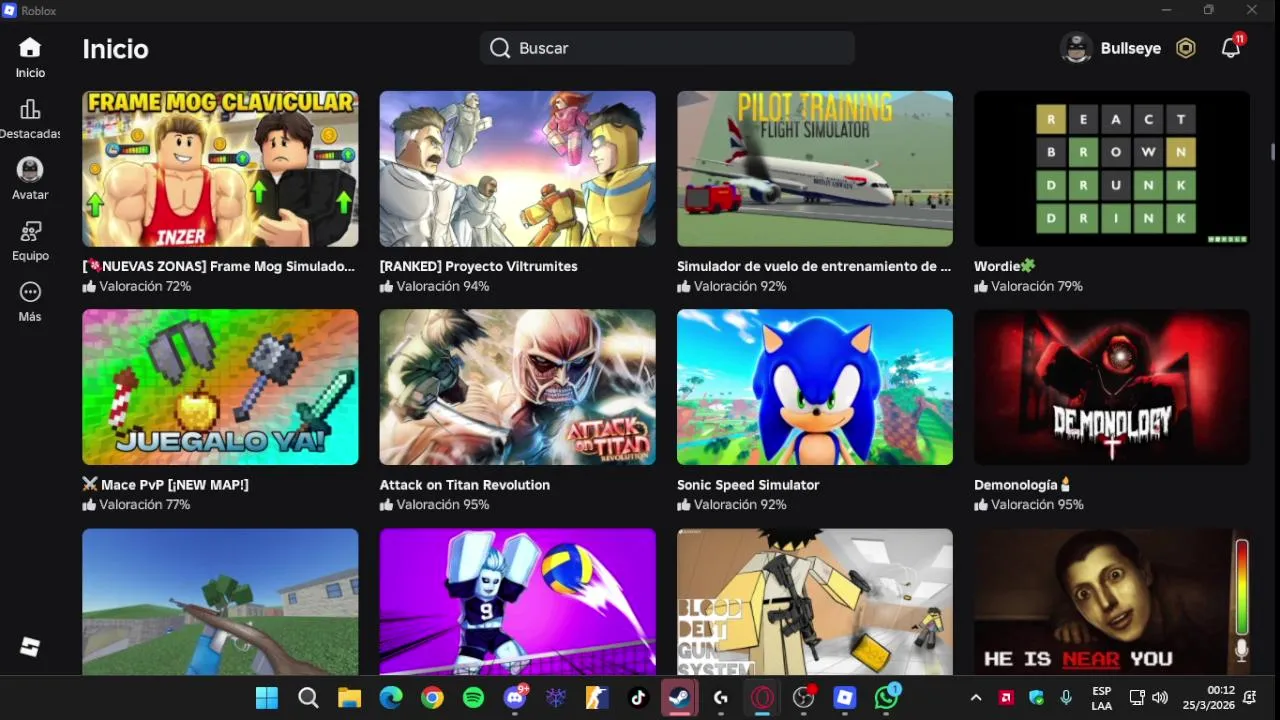Click the Bullseye profile avatar picture

[x=1076, y=48]
